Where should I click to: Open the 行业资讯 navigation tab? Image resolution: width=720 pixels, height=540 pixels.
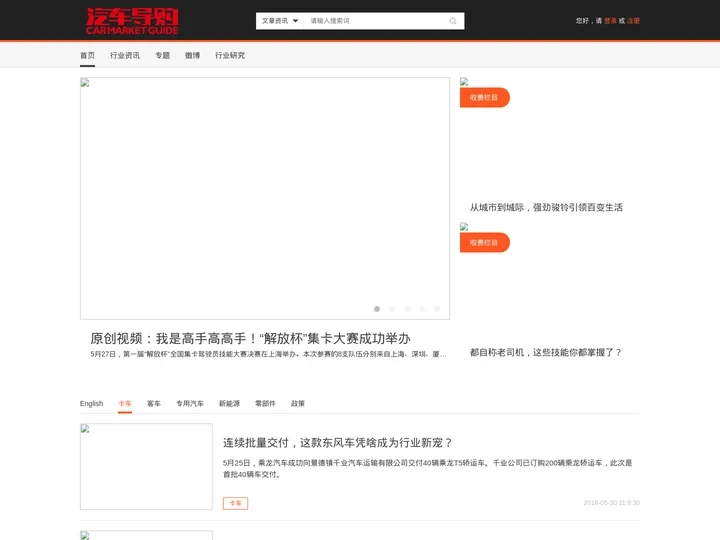pyautogui.click(x=125, y=56)
